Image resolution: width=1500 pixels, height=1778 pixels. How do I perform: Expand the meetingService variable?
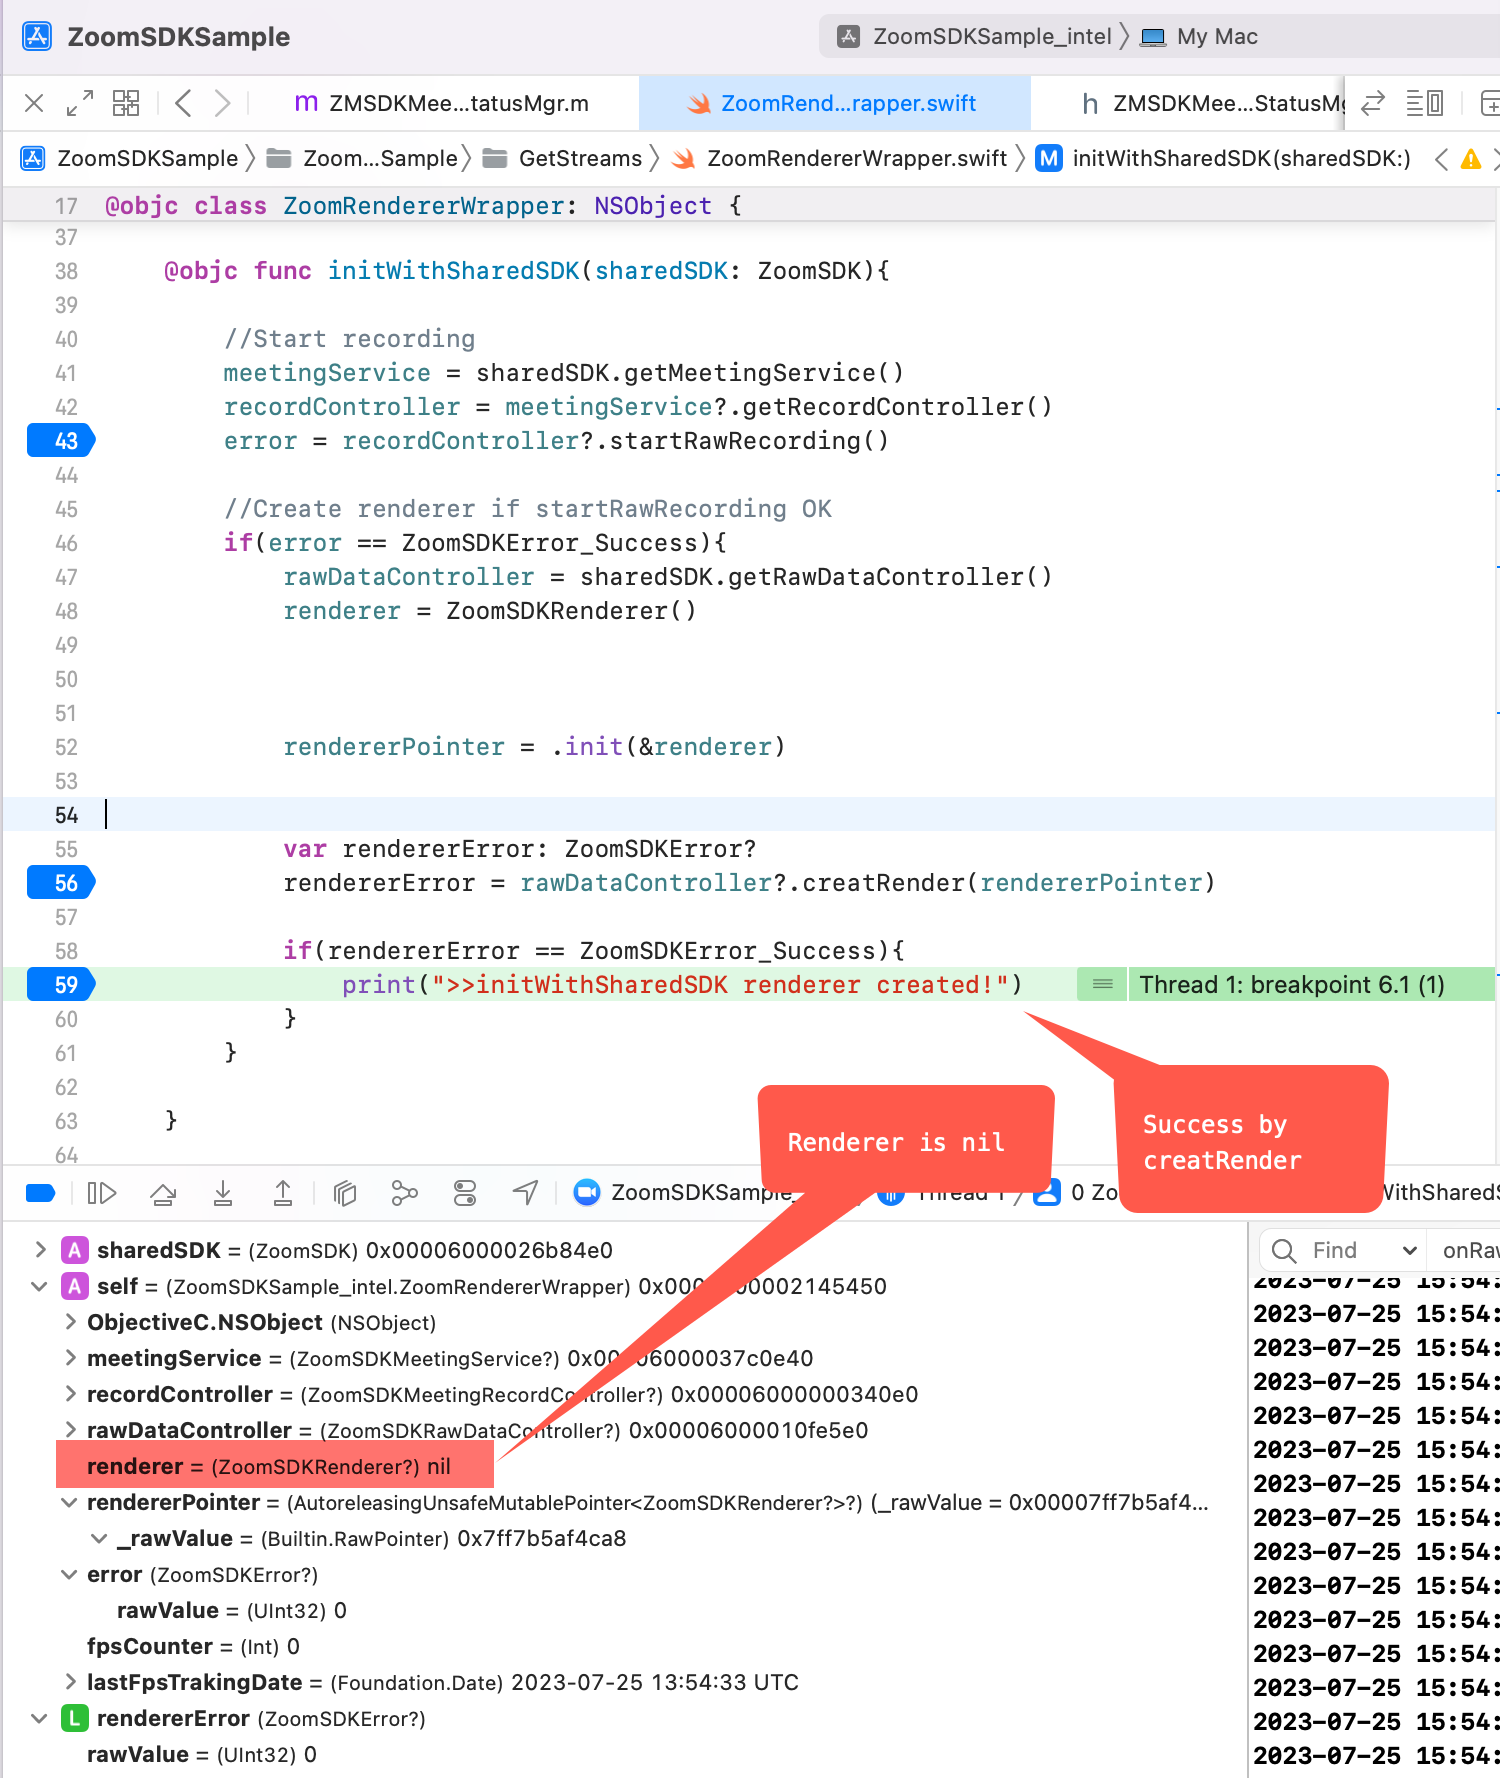point(70,1358)
